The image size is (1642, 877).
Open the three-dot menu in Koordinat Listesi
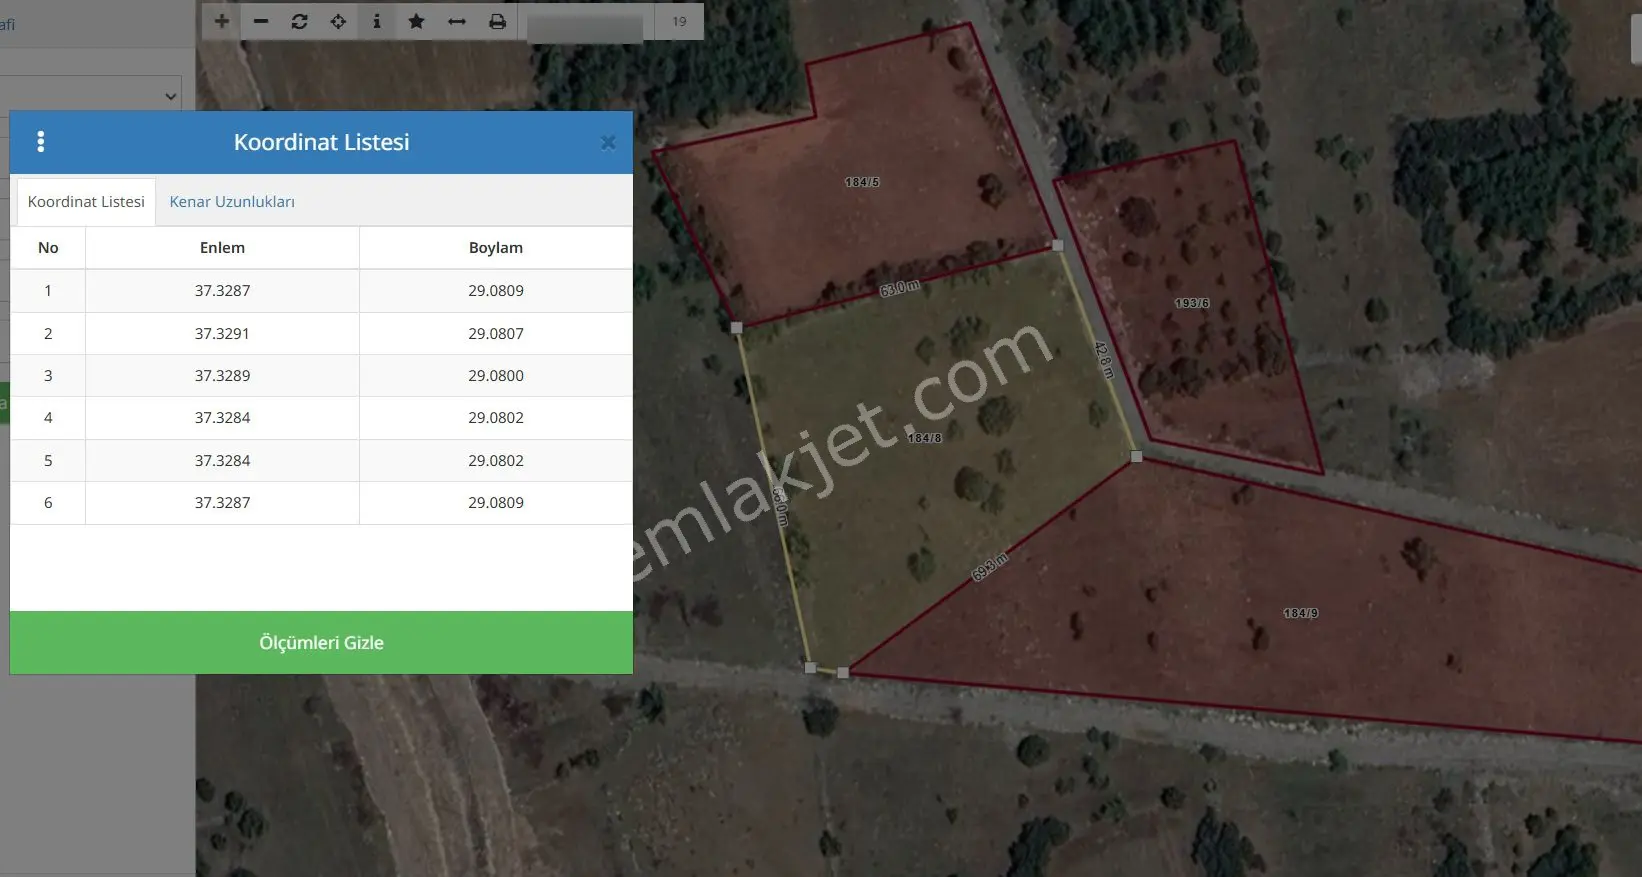(x=41, y=142)
